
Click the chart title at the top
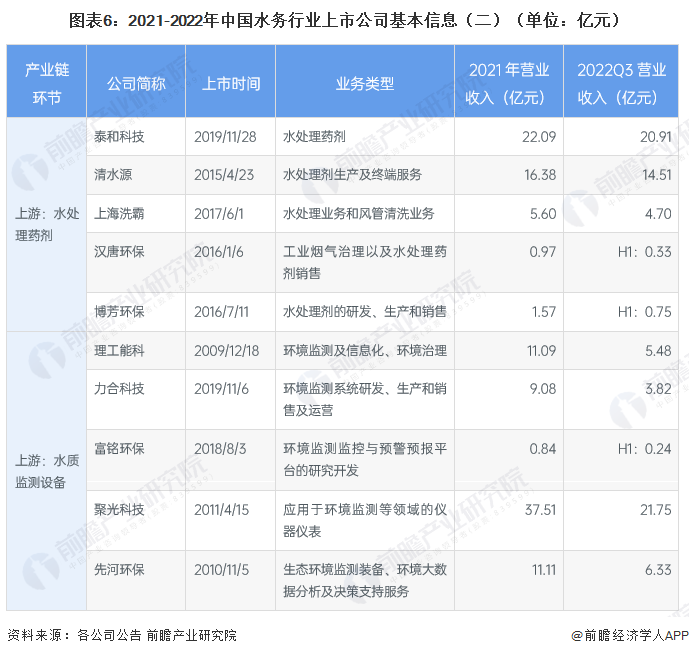pyautogui.click(x=344, y=19)
